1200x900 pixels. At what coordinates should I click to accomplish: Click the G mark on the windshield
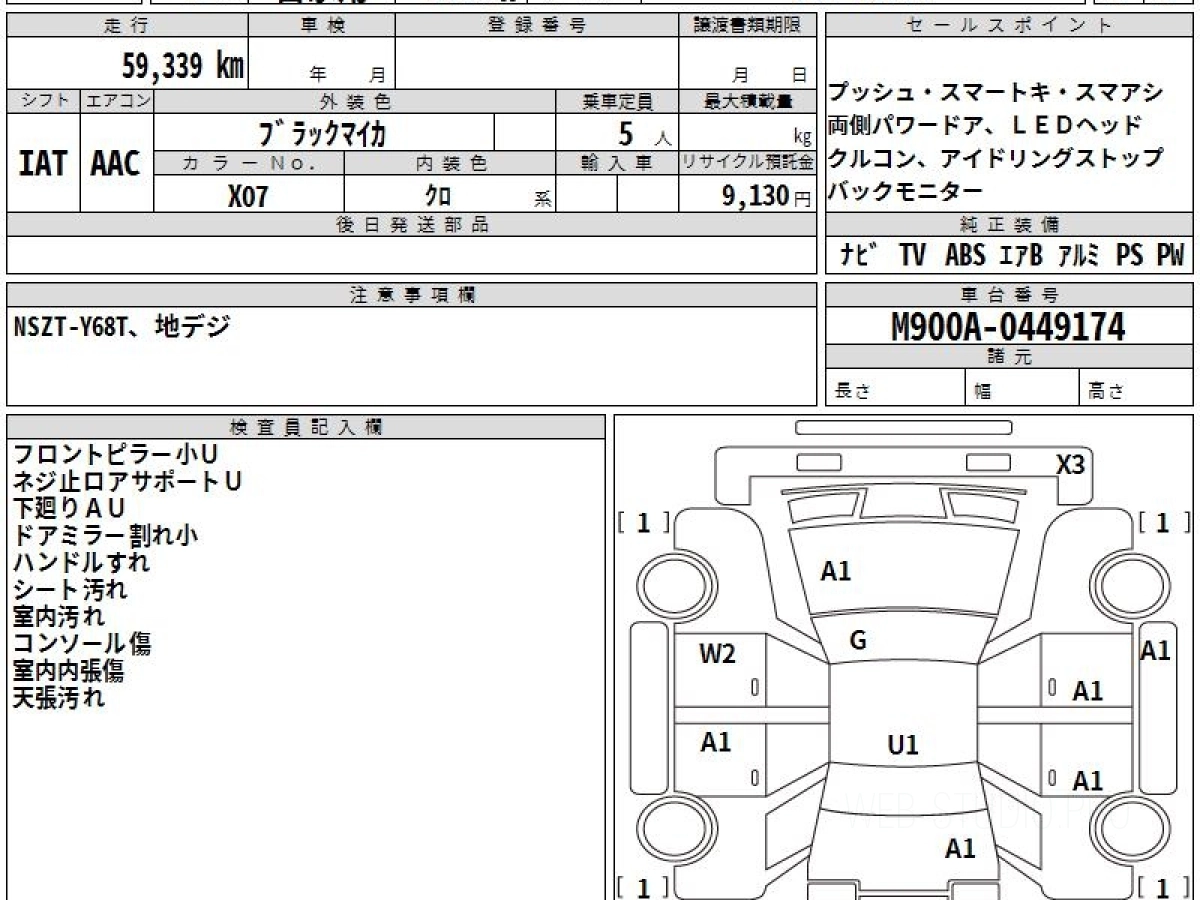tap(858, 642)
